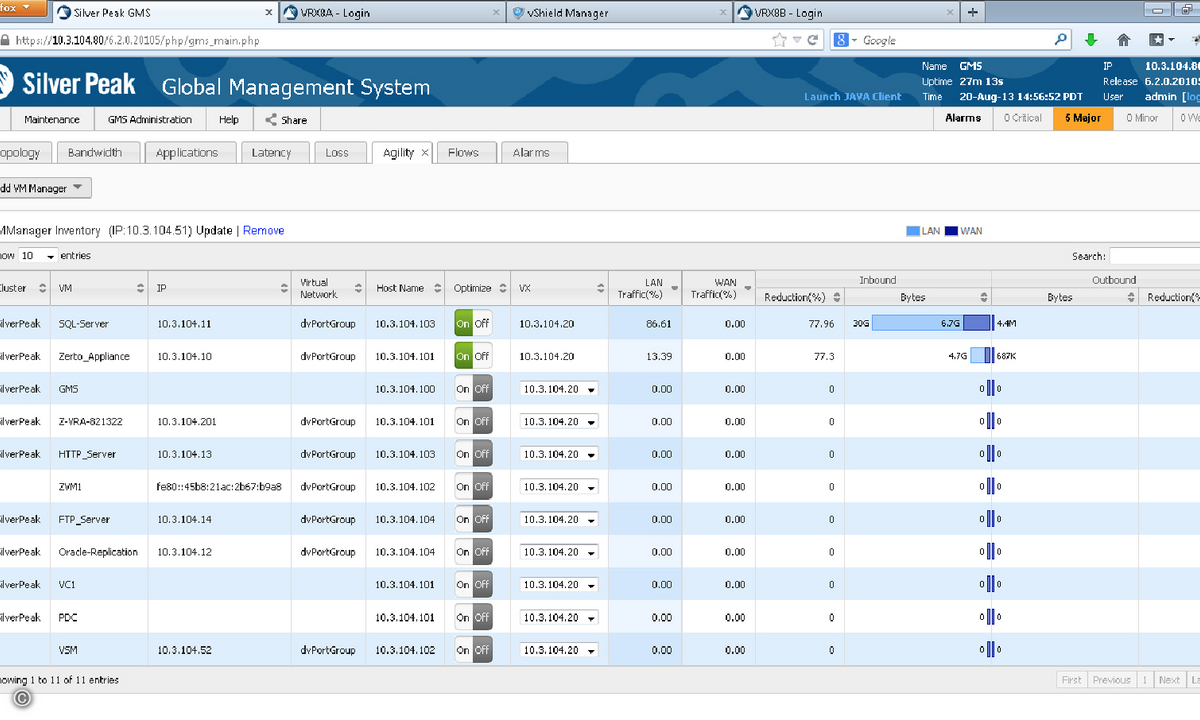Click the 0 Critical alarms button
This screenshot has height=720, width=1200.
tap(1023, 118)
